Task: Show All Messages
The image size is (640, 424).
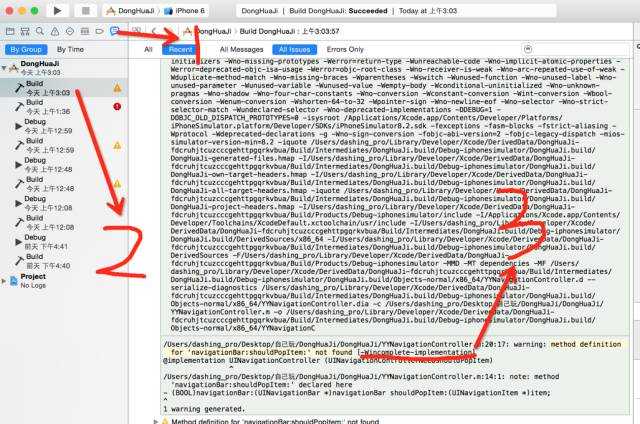Action: (241, 49)
